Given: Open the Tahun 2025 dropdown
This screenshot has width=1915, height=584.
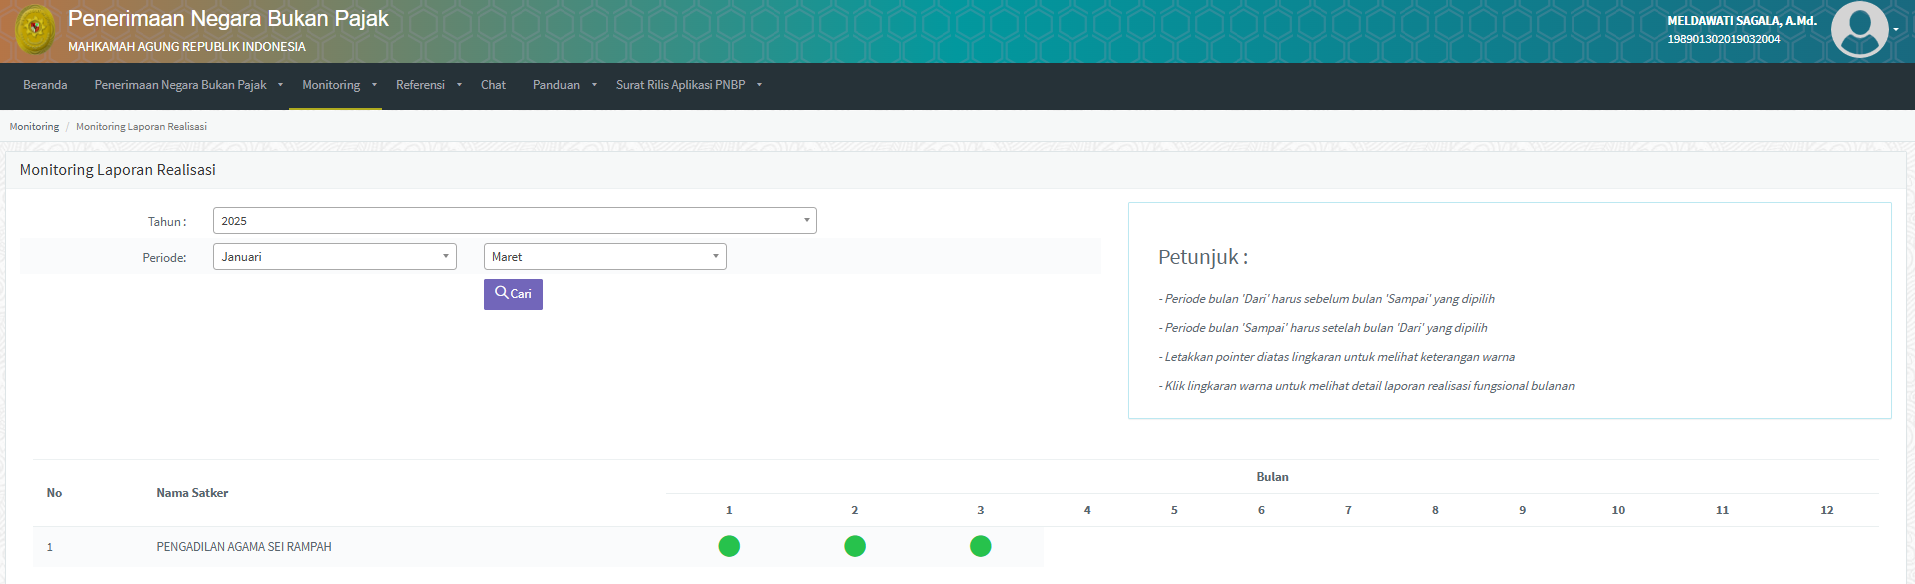Looking at the screenshot, I should pyautogui.click(x=514, y=221).
